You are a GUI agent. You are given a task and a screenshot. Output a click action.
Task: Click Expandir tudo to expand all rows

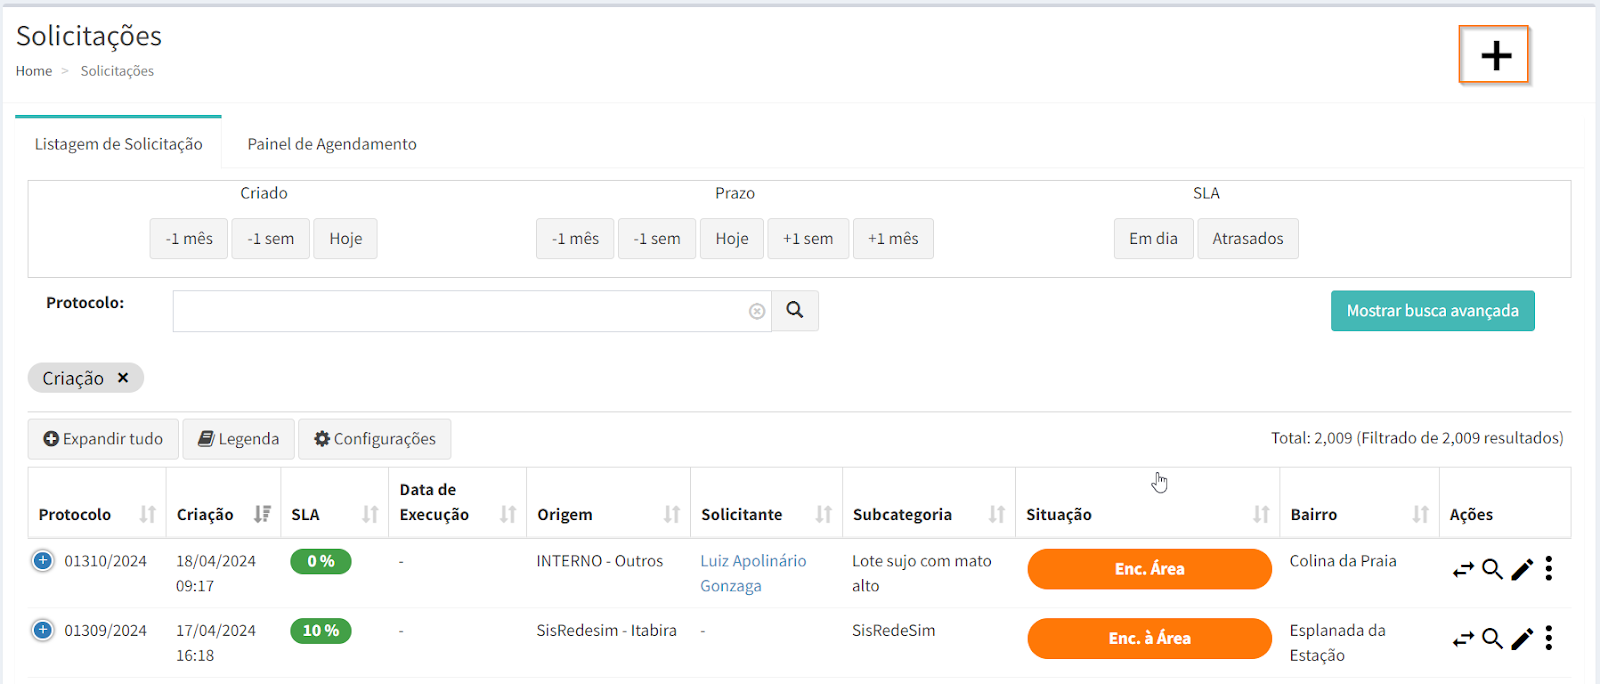(103, 439)
